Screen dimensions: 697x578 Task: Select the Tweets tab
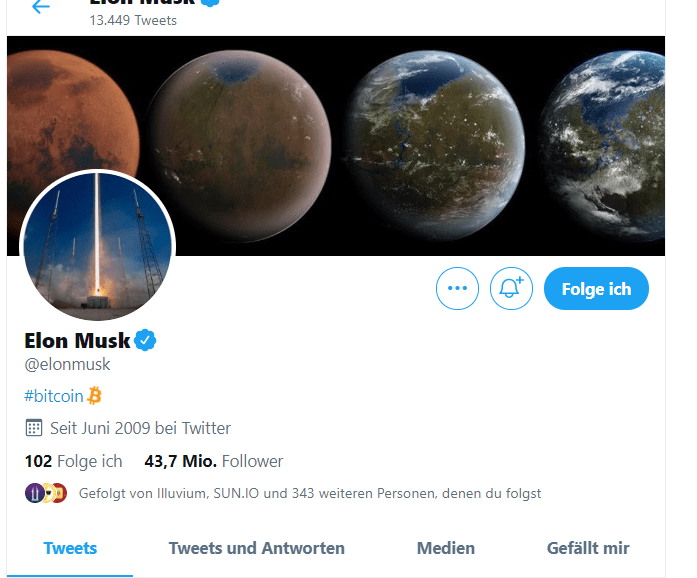70,548
